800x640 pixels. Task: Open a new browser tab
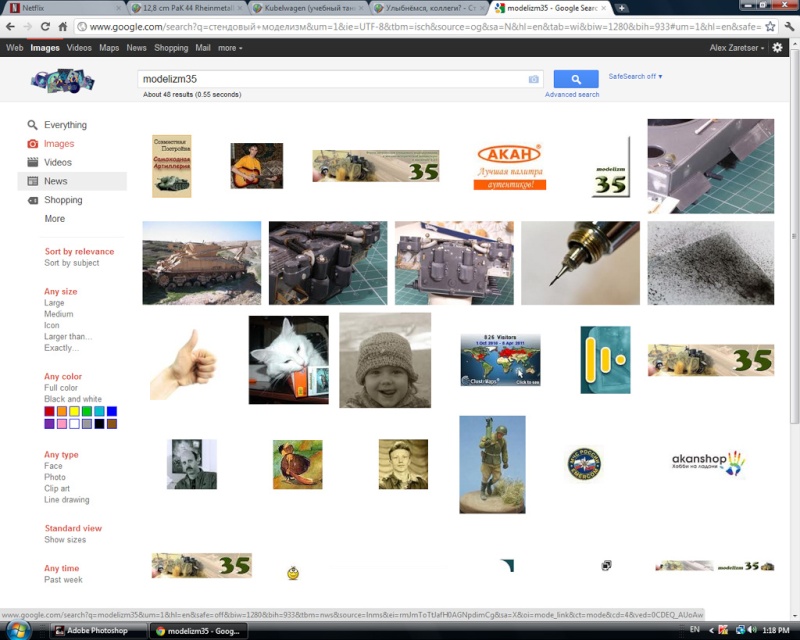(621, 8)
